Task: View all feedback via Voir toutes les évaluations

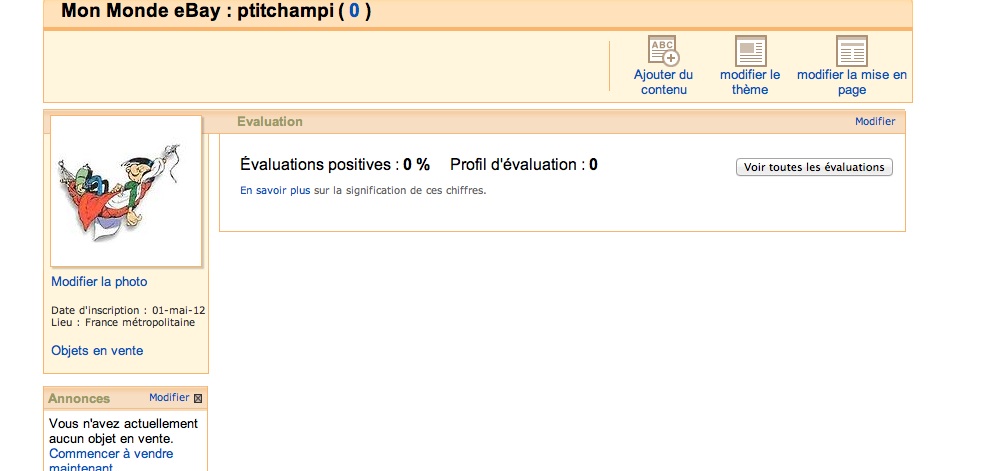Action: (814, 167)
